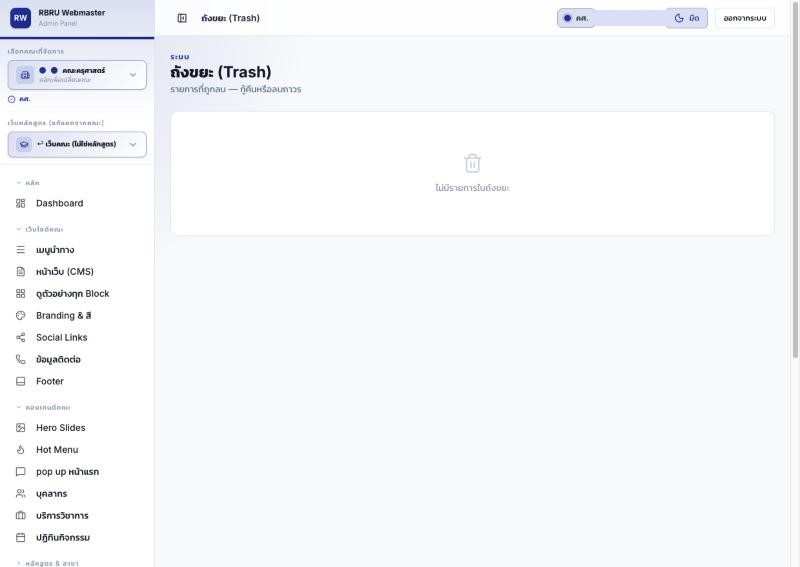Click the ไม่มีรายการในถังขยะ empty message
The width and height of the screenshot is (800, 567).
(x=472, y=188)
